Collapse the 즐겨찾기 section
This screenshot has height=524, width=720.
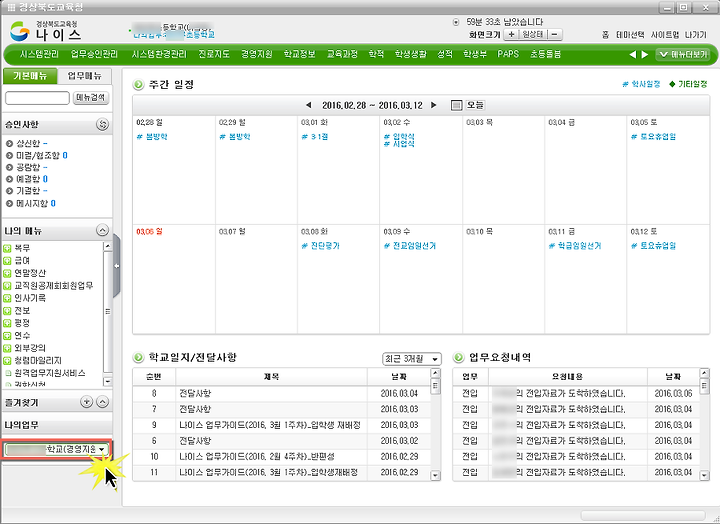click(x=102, y=402)
